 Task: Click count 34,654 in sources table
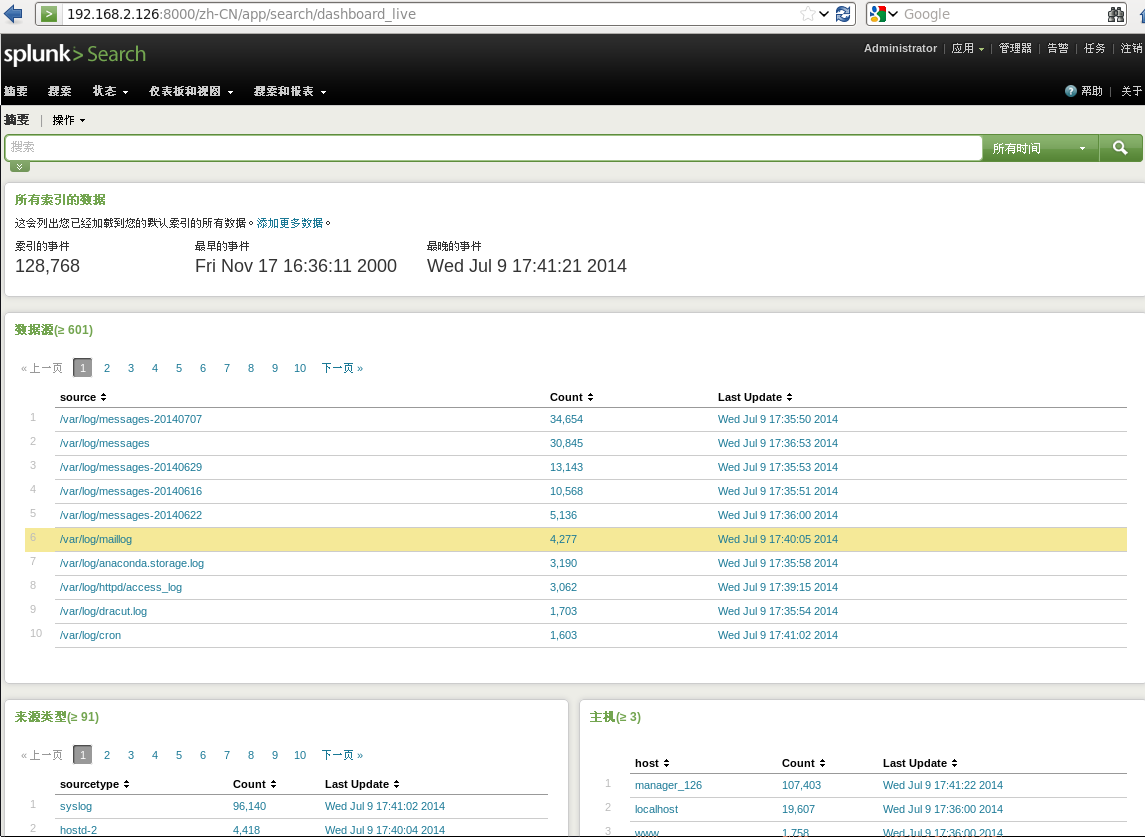click(x=566, y=419)
